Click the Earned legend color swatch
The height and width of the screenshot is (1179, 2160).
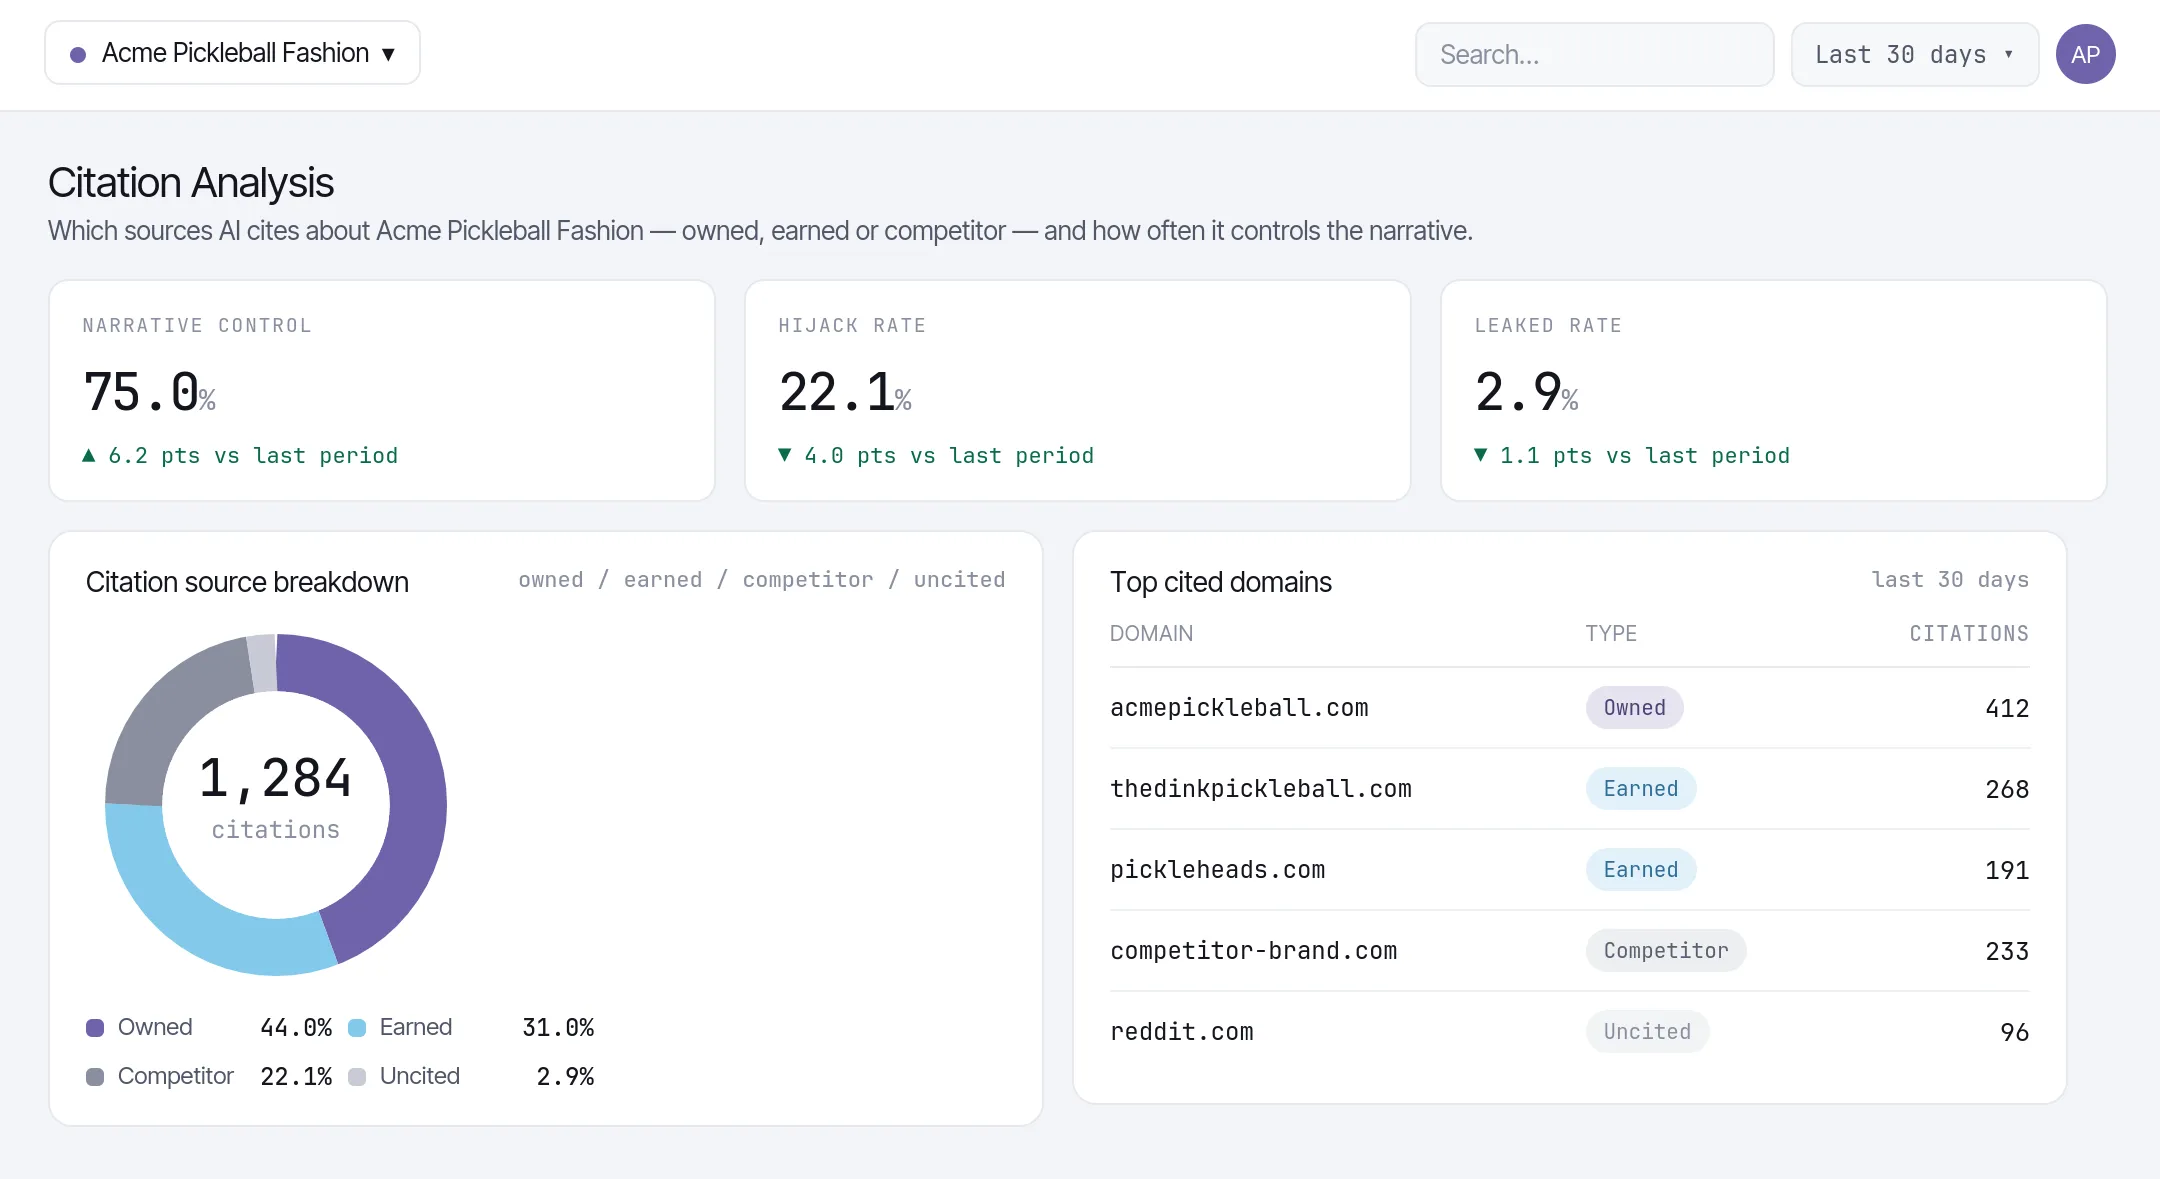357,1028
